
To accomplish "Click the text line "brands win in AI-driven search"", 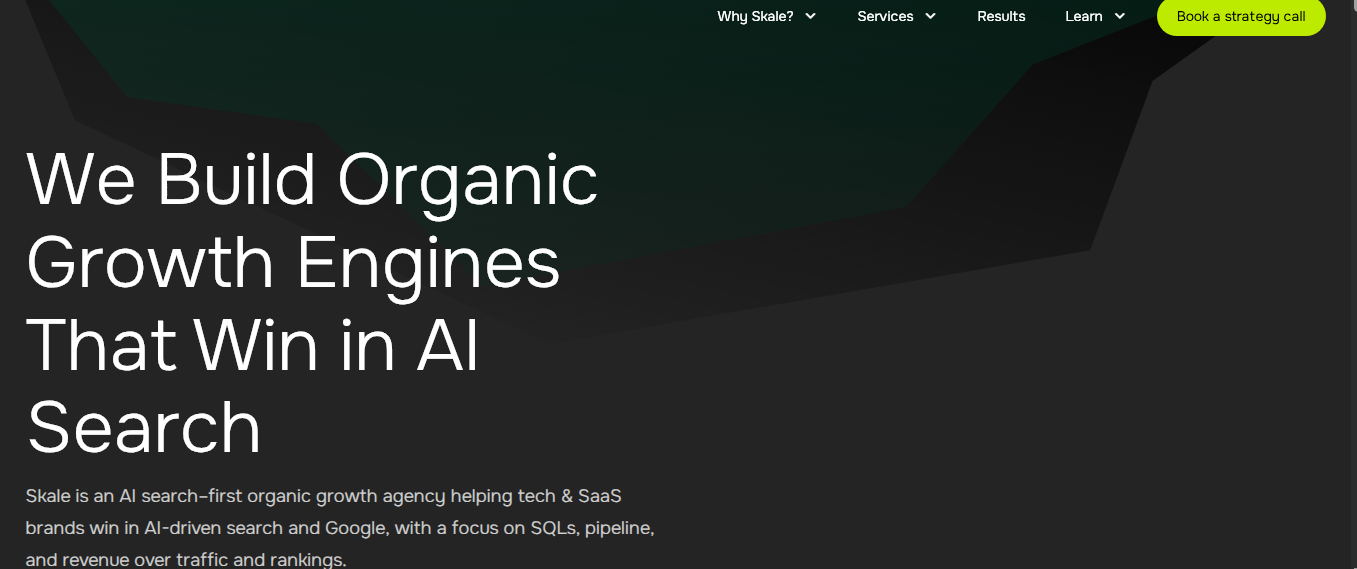I will [340, 528].
